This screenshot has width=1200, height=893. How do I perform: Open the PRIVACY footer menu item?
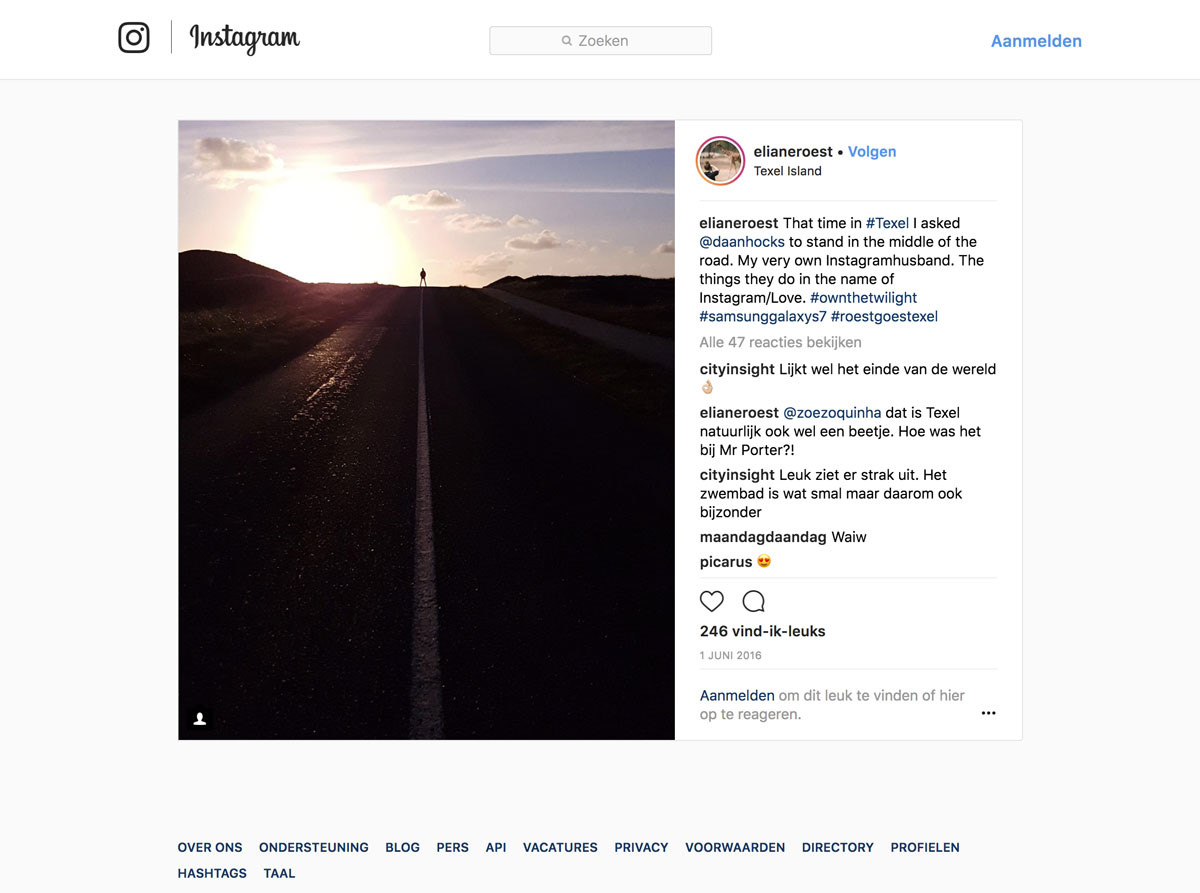pos(641,847)
